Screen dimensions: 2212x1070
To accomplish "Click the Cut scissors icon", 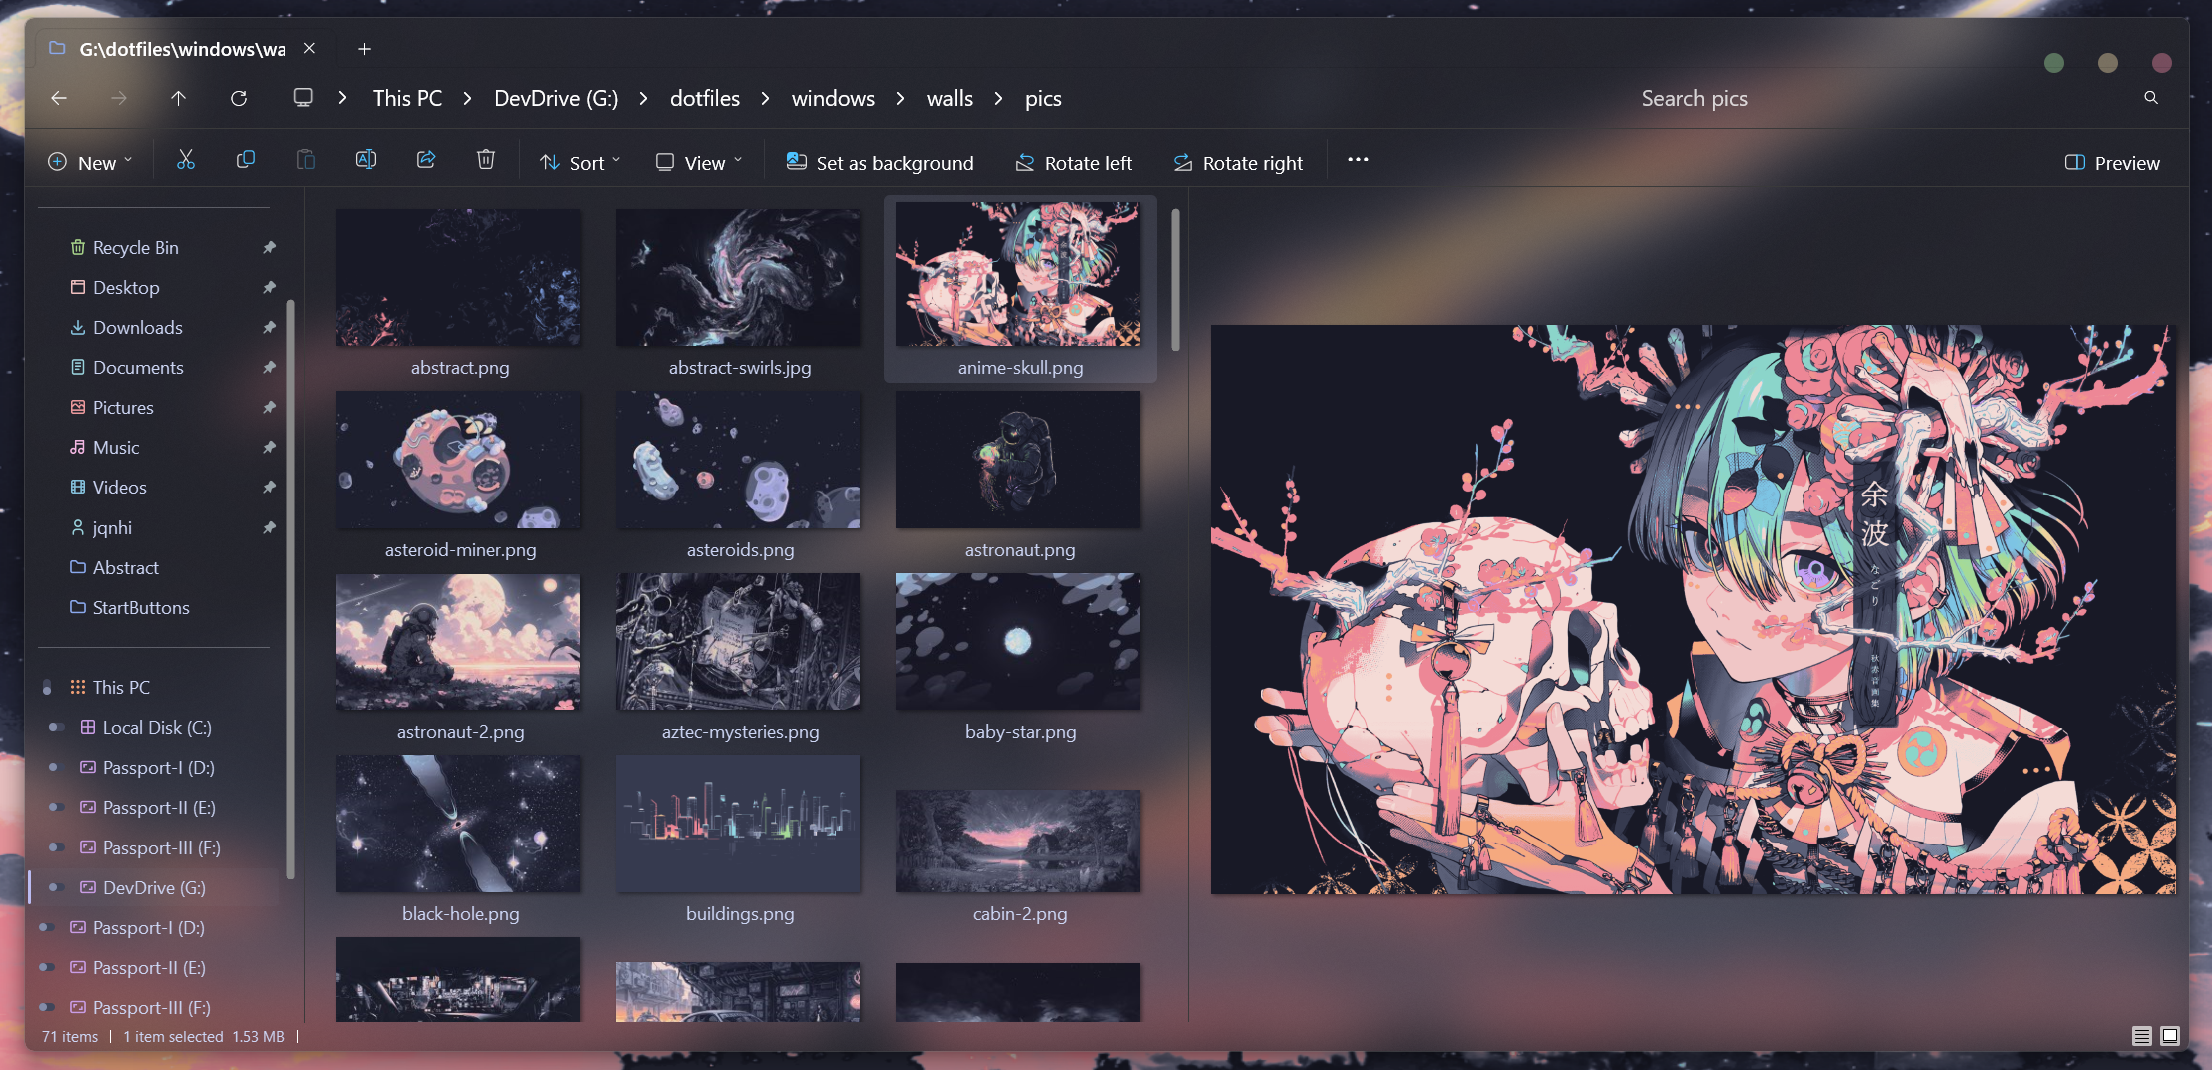I will [186, 161].
